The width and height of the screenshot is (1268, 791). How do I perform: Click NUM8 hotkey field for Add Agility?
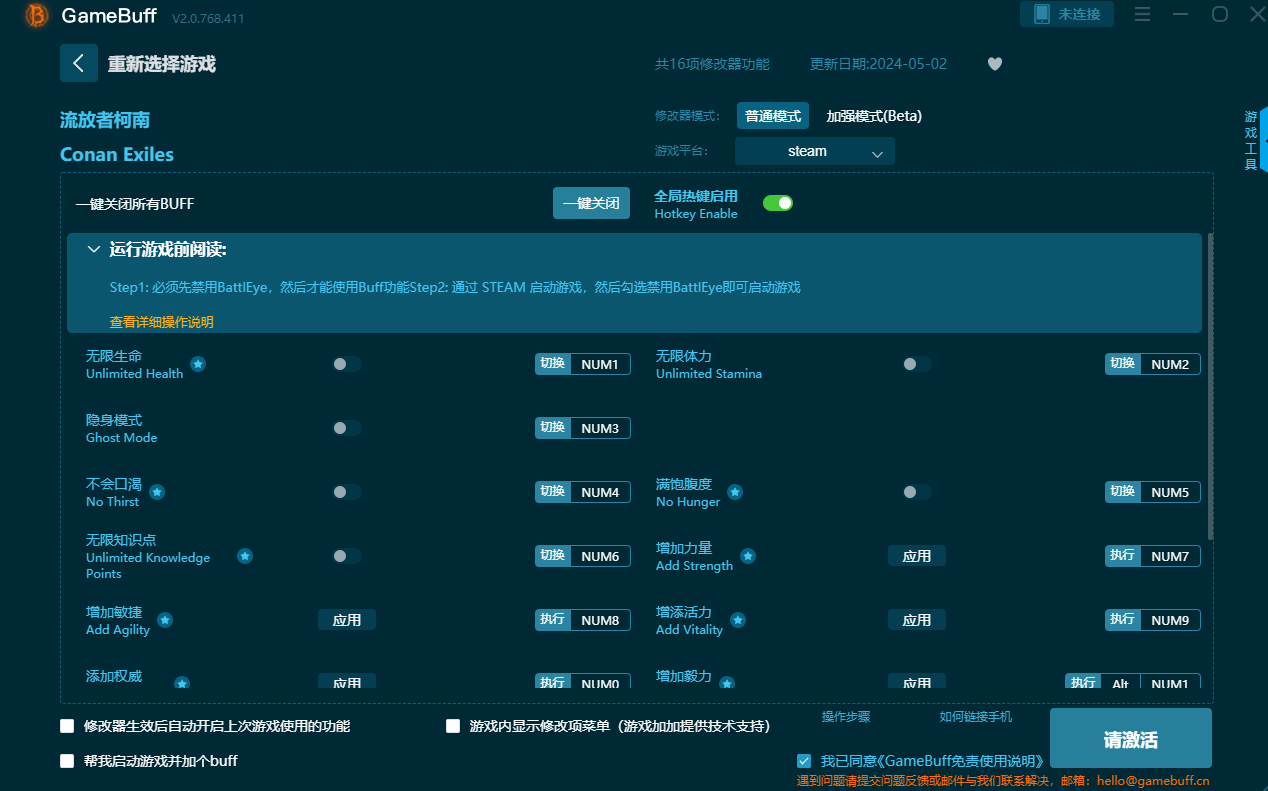[x=600, y=620]
